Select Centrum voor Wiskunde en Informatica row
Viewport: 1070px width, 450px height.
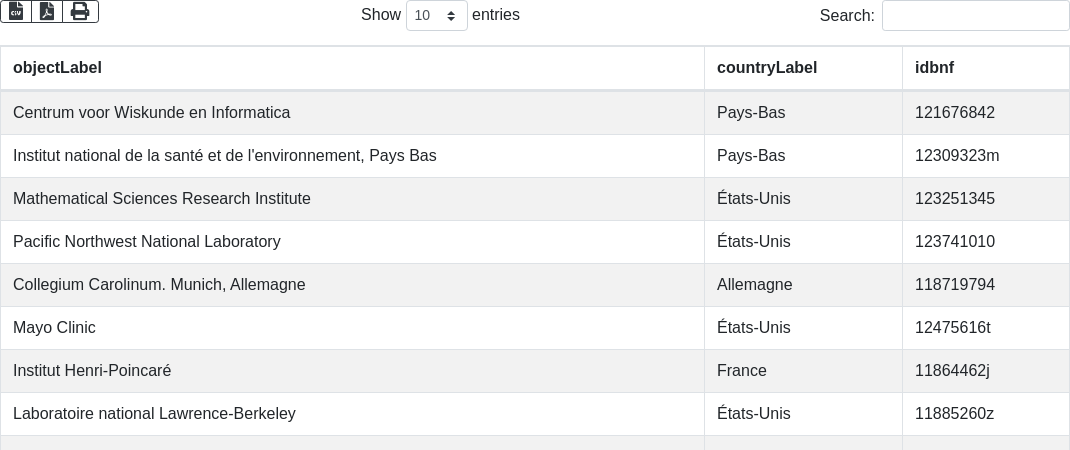535,113
